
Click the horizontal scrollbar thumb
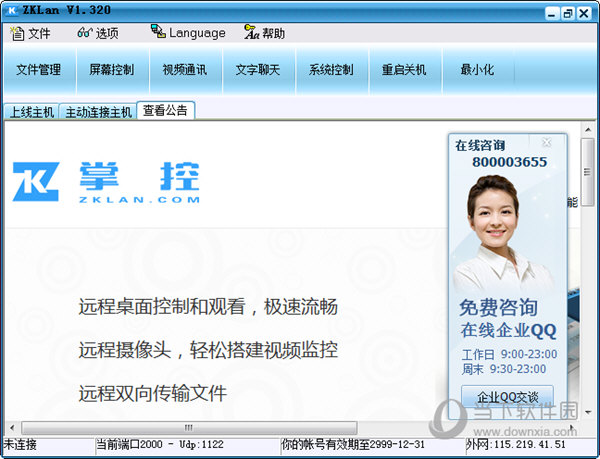(x=189, y=427)
